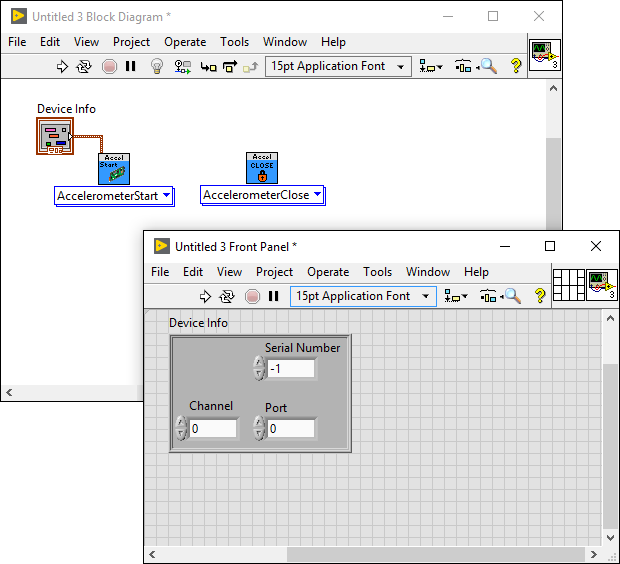This screenshot has width=620, height=564.
Task: Click Front Panel horizontal scrollbar right arrow
Action: [593, 555]
